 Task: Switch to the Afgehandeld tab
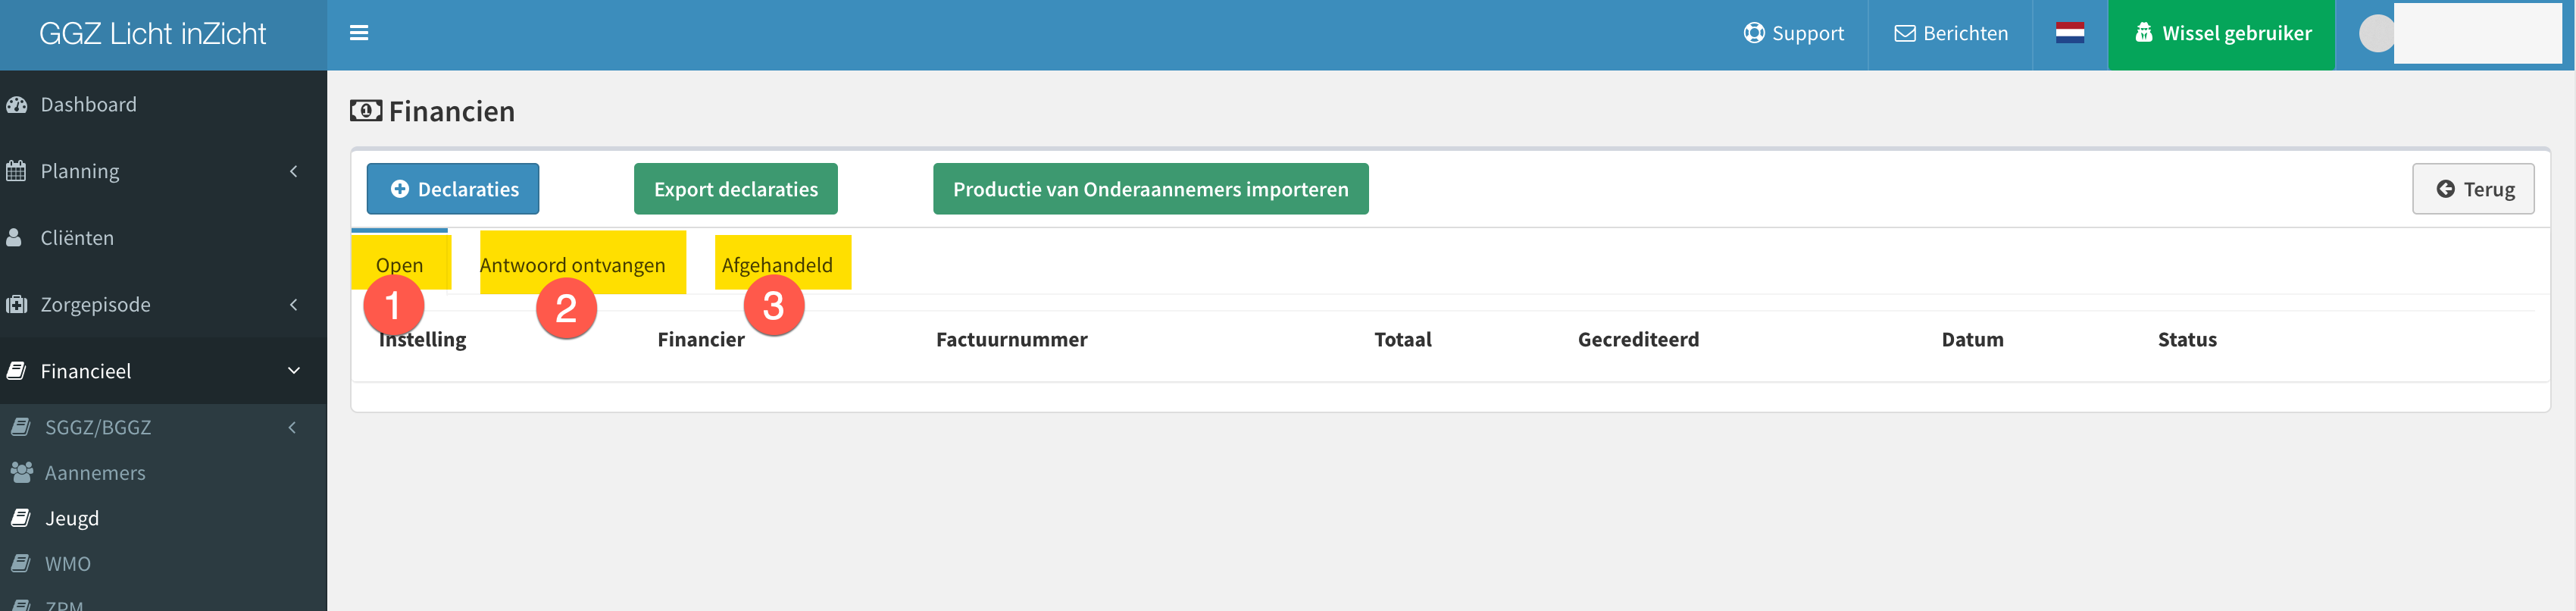coord(777,265)
